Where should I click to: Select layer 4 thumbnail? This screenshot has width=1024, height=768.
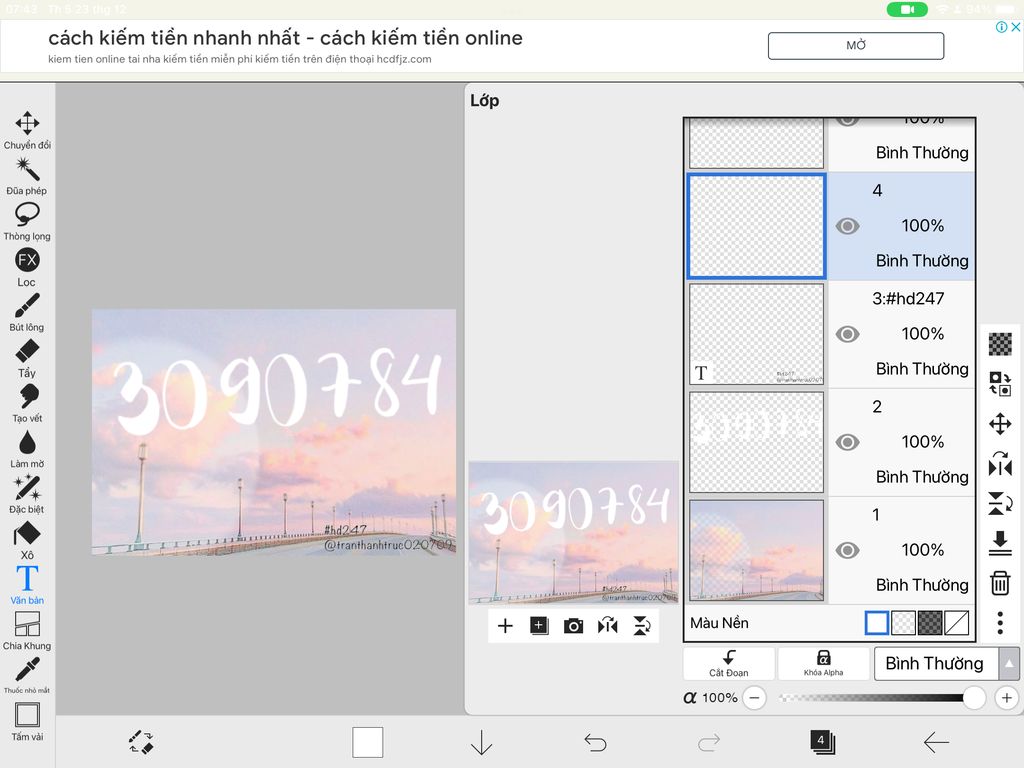click(756, 226)
